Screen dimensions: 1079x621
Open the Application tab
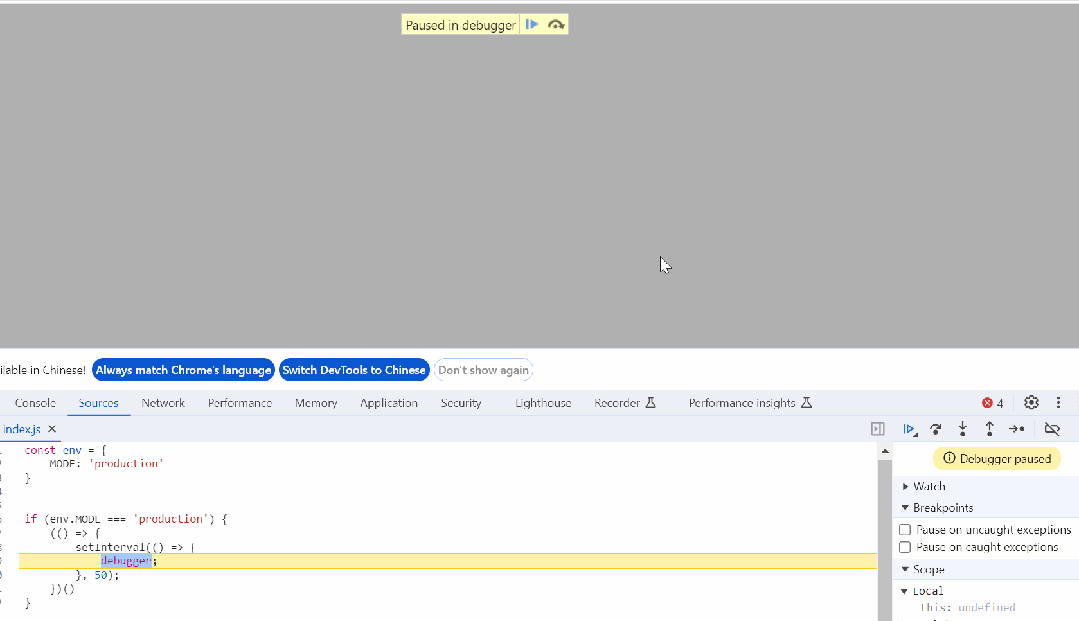point(389,403)
